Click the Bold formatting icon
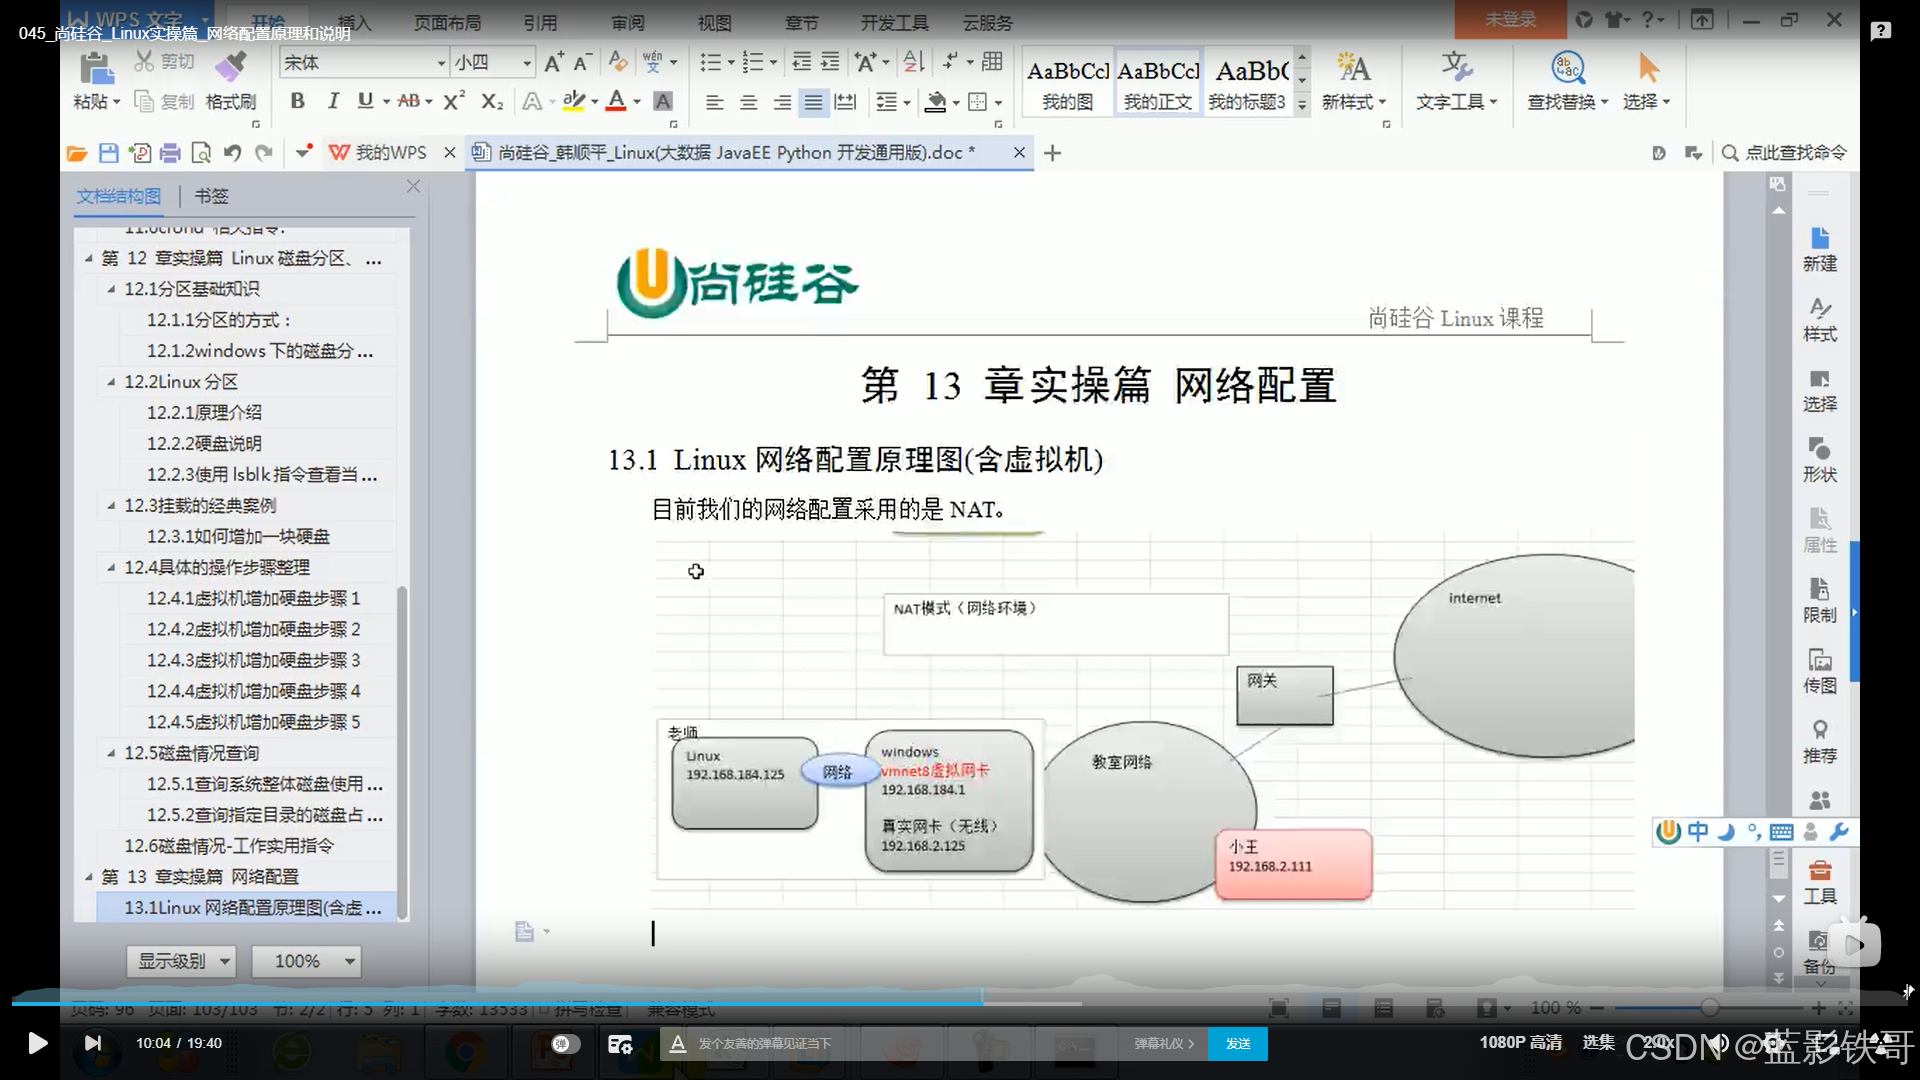This screenshot has width=1920, height=1080. pyautogui.click(x=297, y=101)
